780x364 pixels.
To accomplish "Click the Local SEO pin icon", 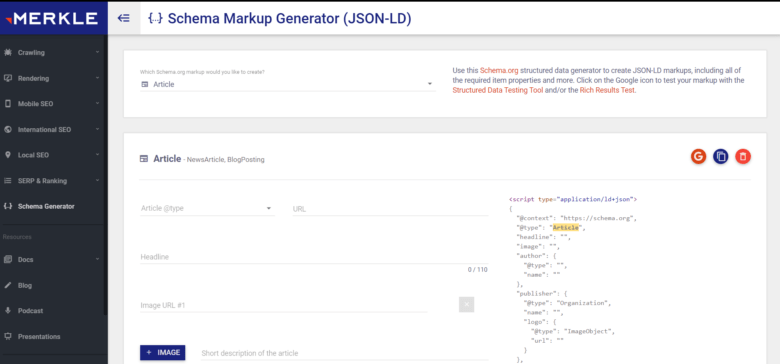I will point(7,155).
